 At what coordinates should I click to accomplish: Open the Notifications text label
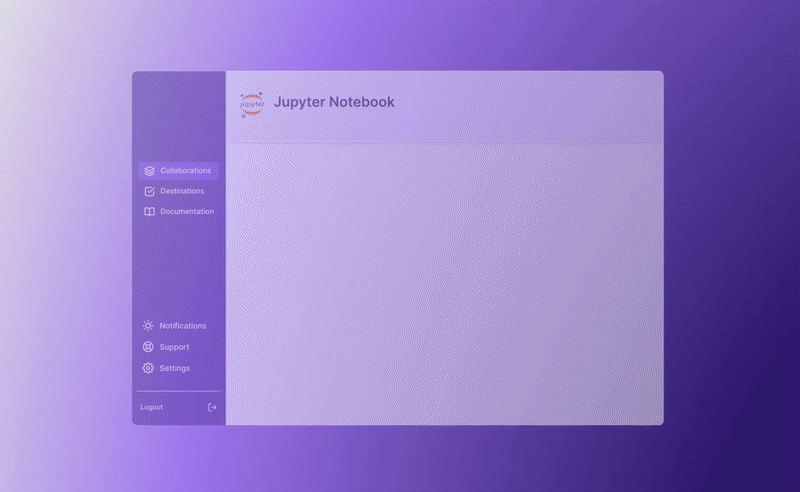pyautogui.click(x=183, y=326)
